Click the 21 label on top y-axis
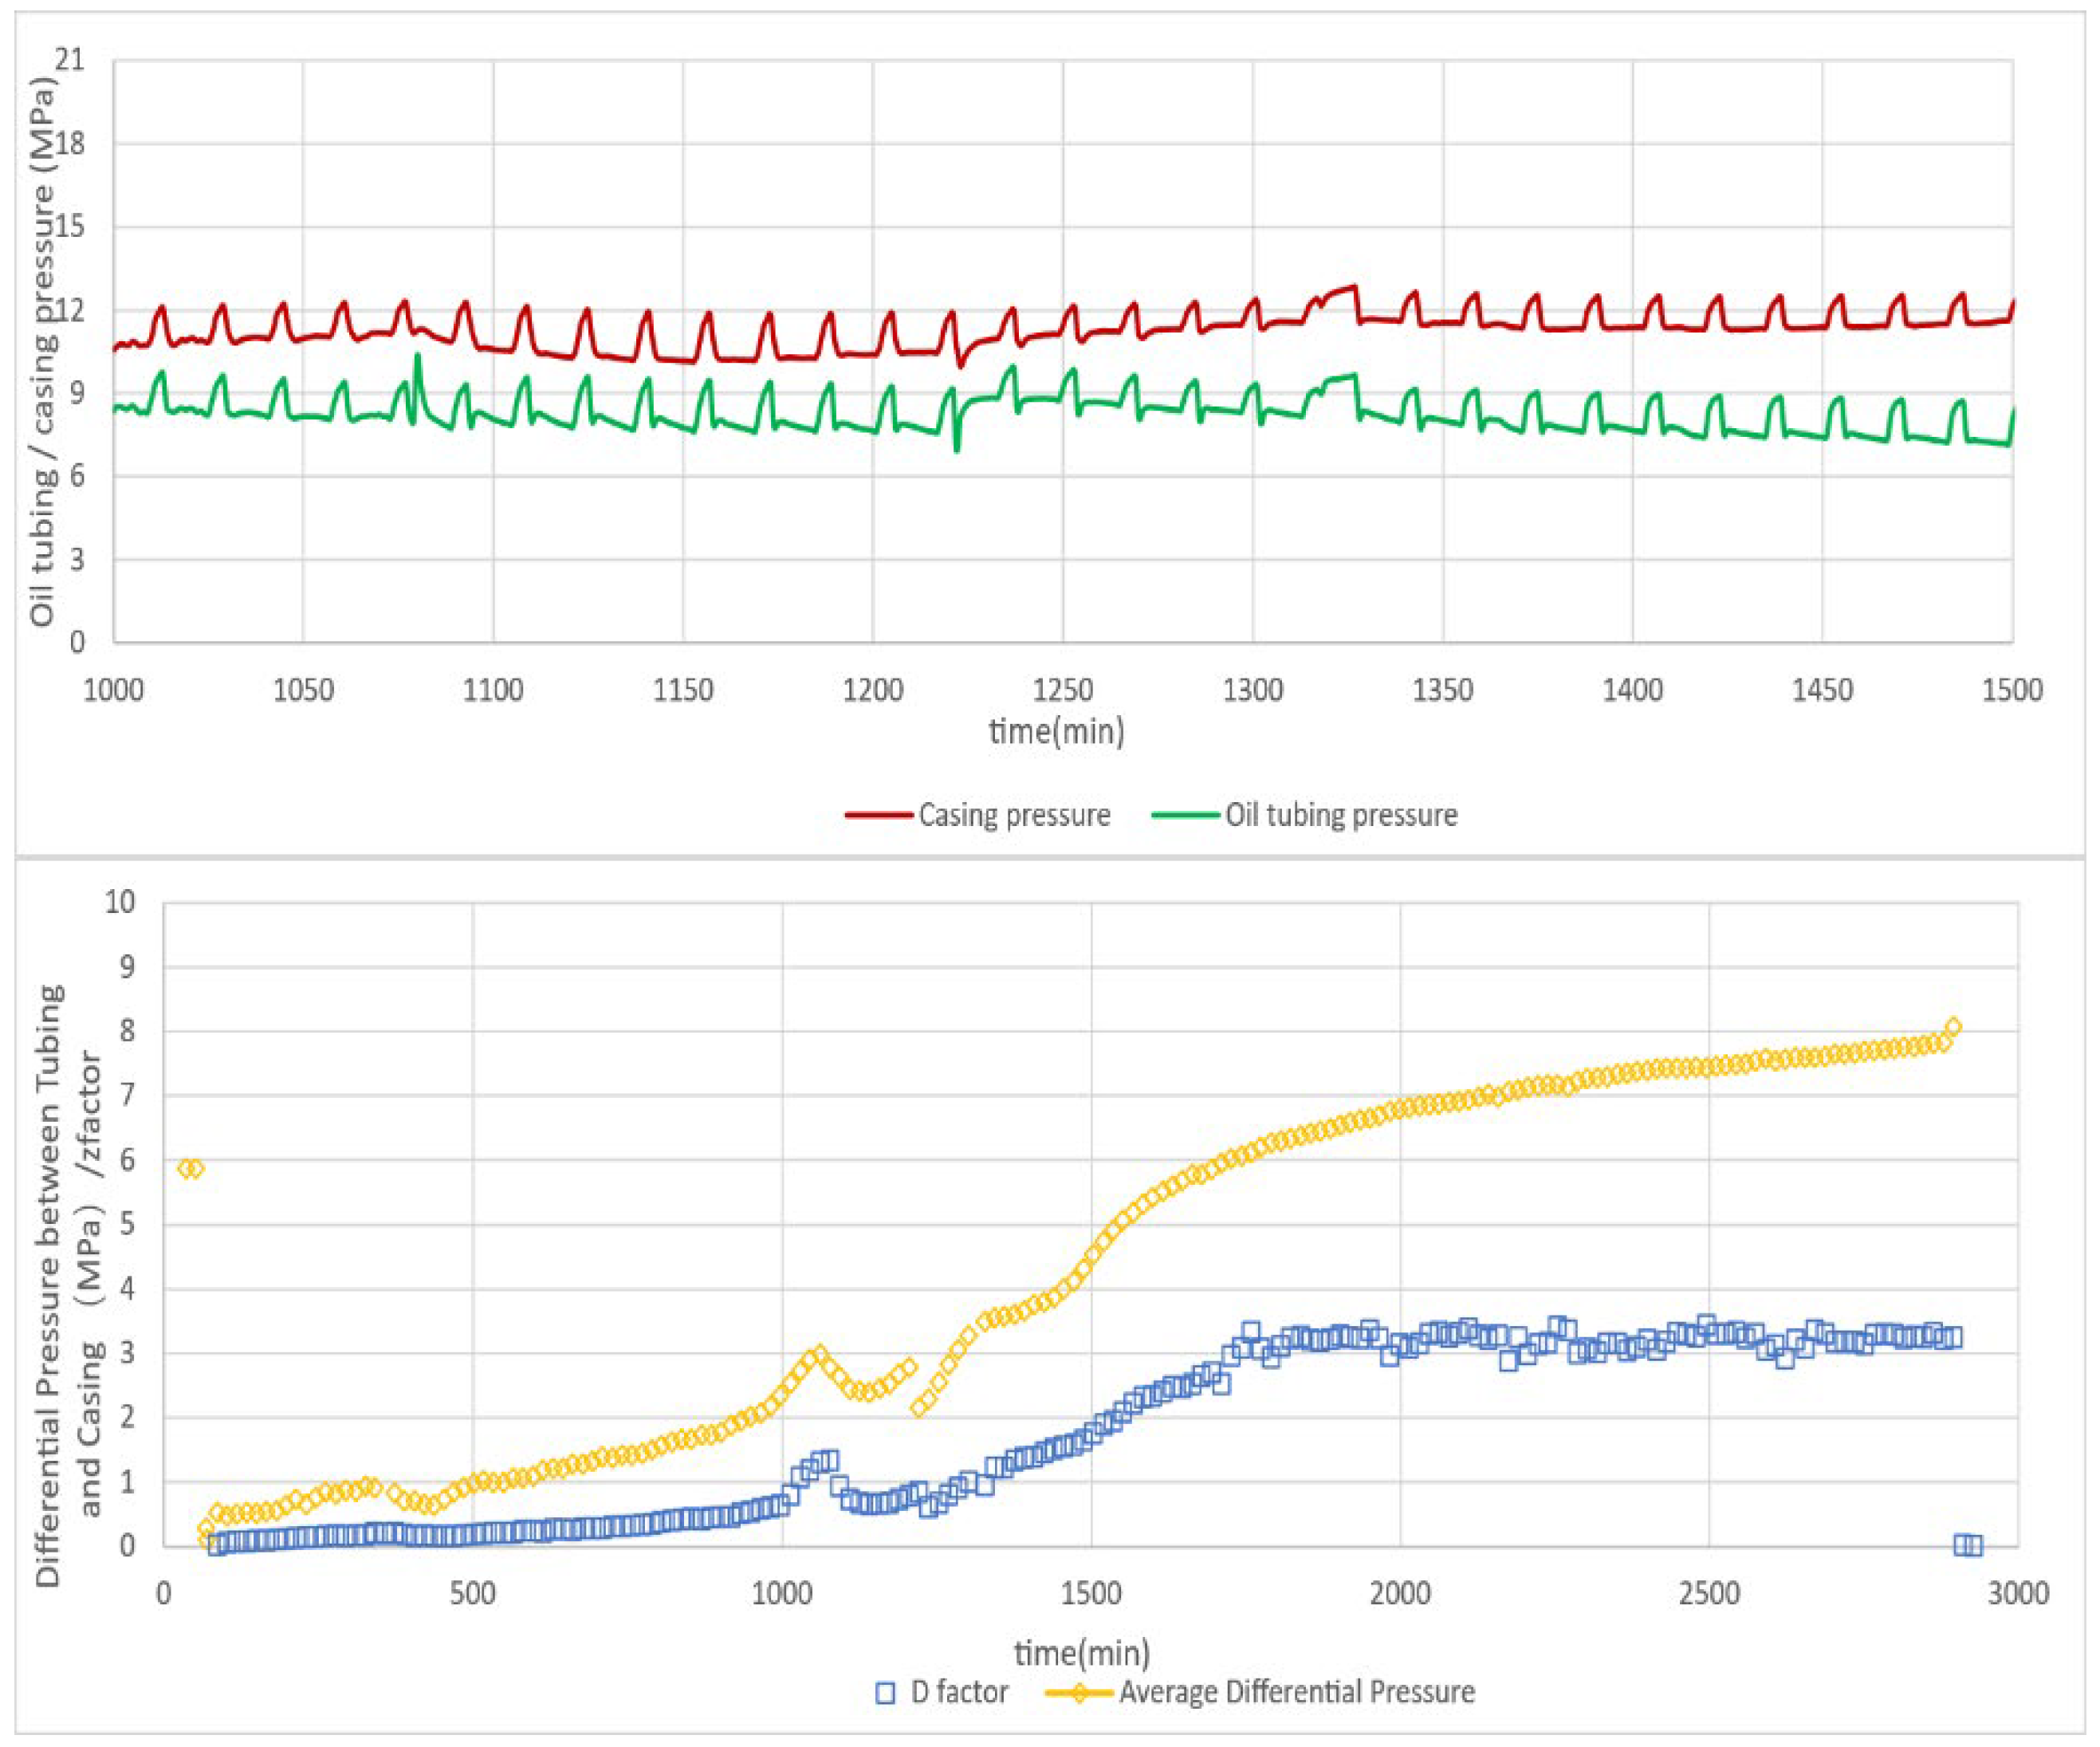This screenshot has width=2100, height=1747. tap(70, 59)
